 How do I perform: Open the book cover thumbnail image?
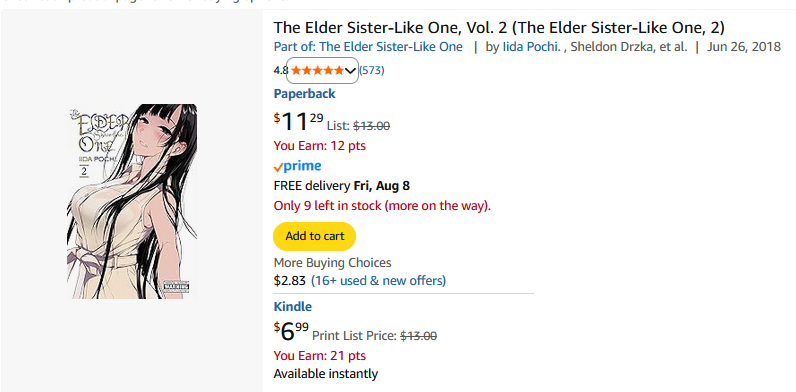(x=132, y=201)
